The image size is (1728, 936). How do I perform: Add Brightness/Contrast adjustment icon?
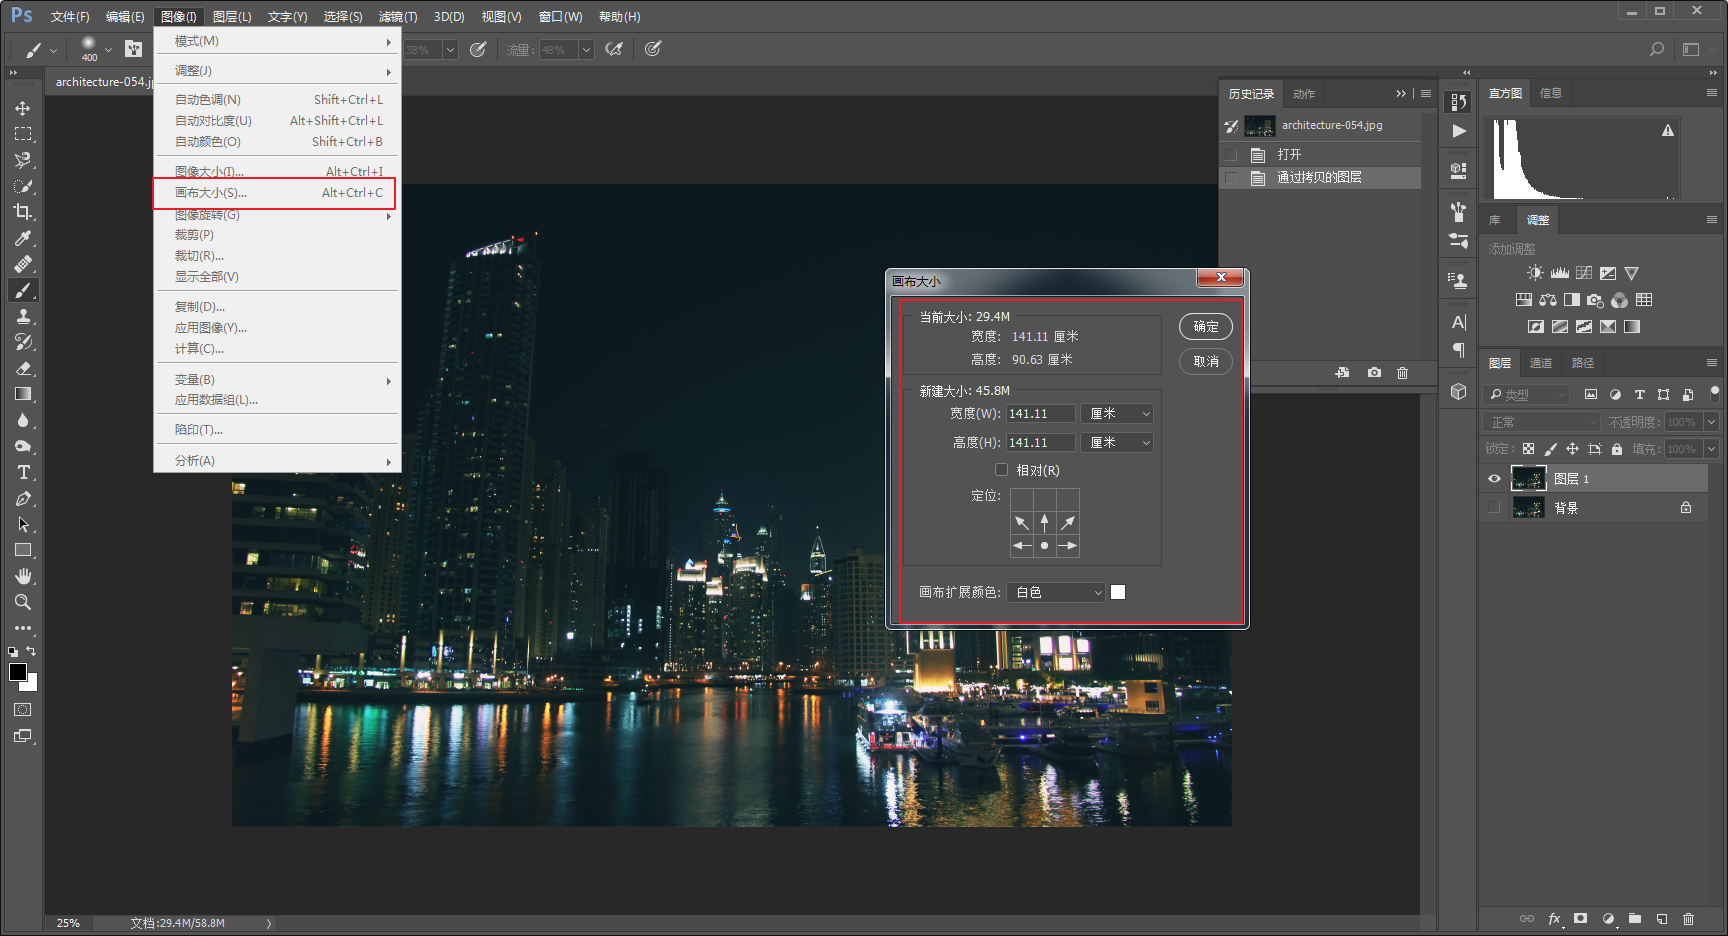pyautogui.click(x=1535, y=273)
